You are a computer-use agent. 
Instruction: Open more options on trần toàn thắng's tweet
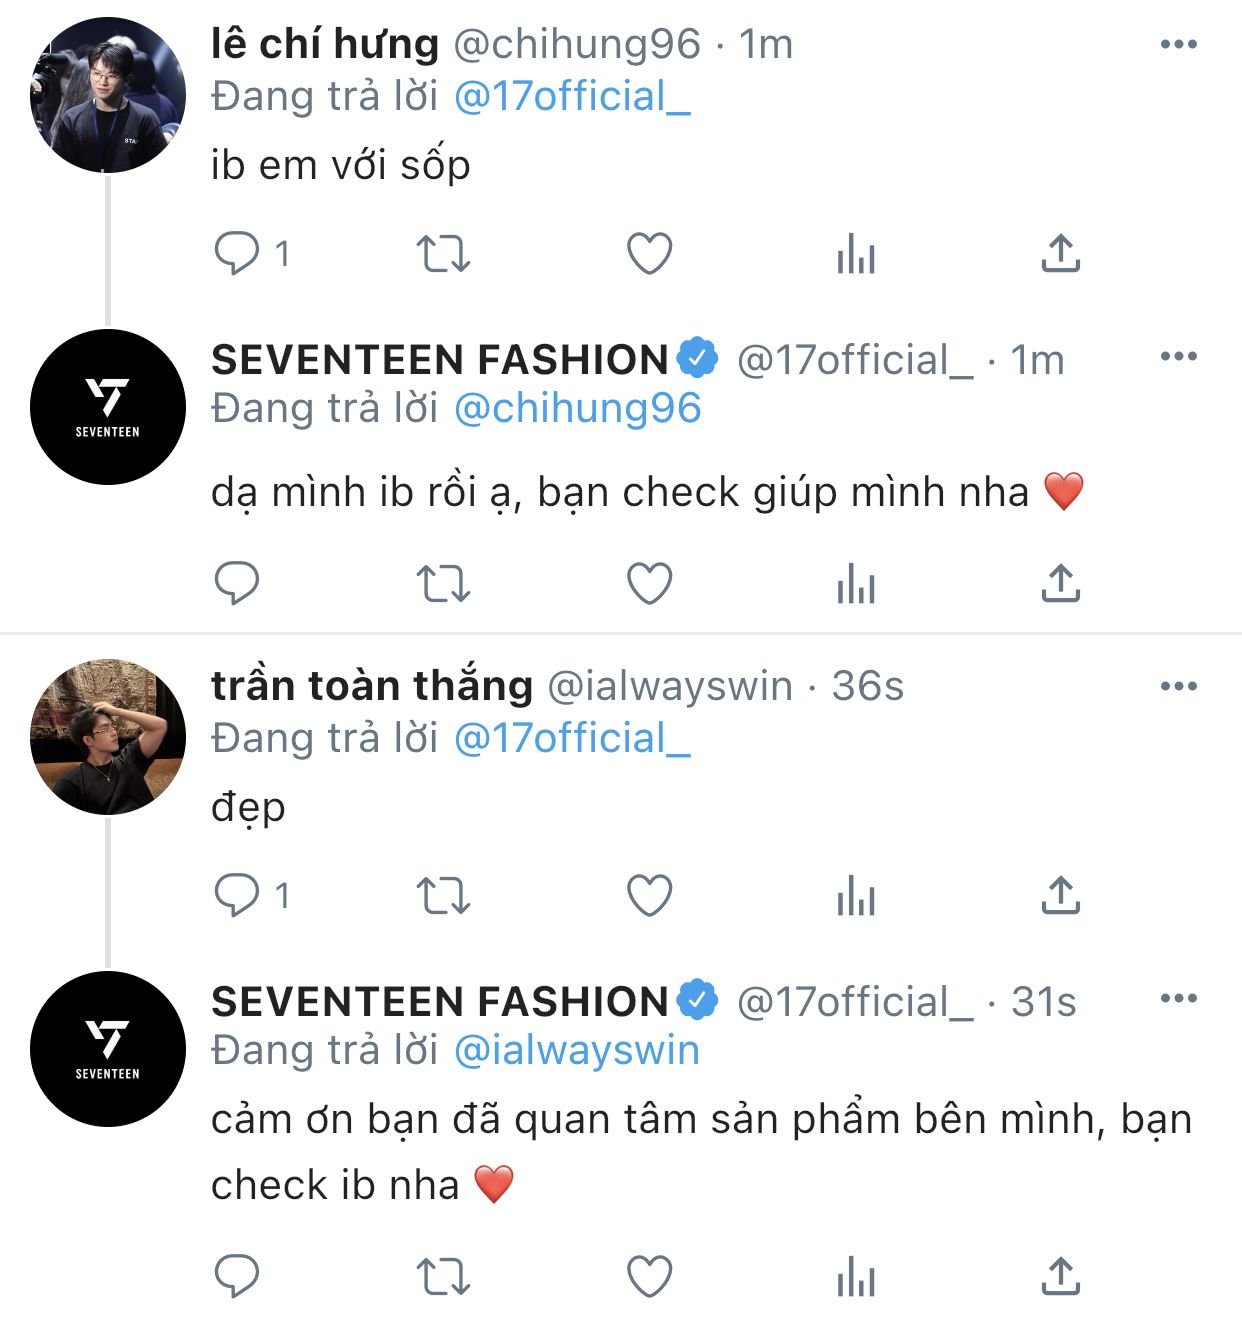1178,686
